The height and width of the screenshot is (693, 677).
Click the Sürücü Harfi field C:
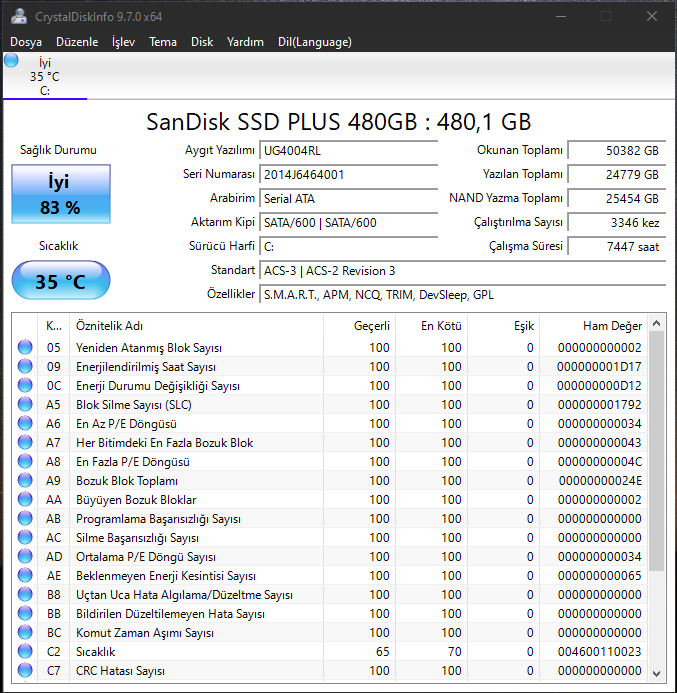coord(349,247)
